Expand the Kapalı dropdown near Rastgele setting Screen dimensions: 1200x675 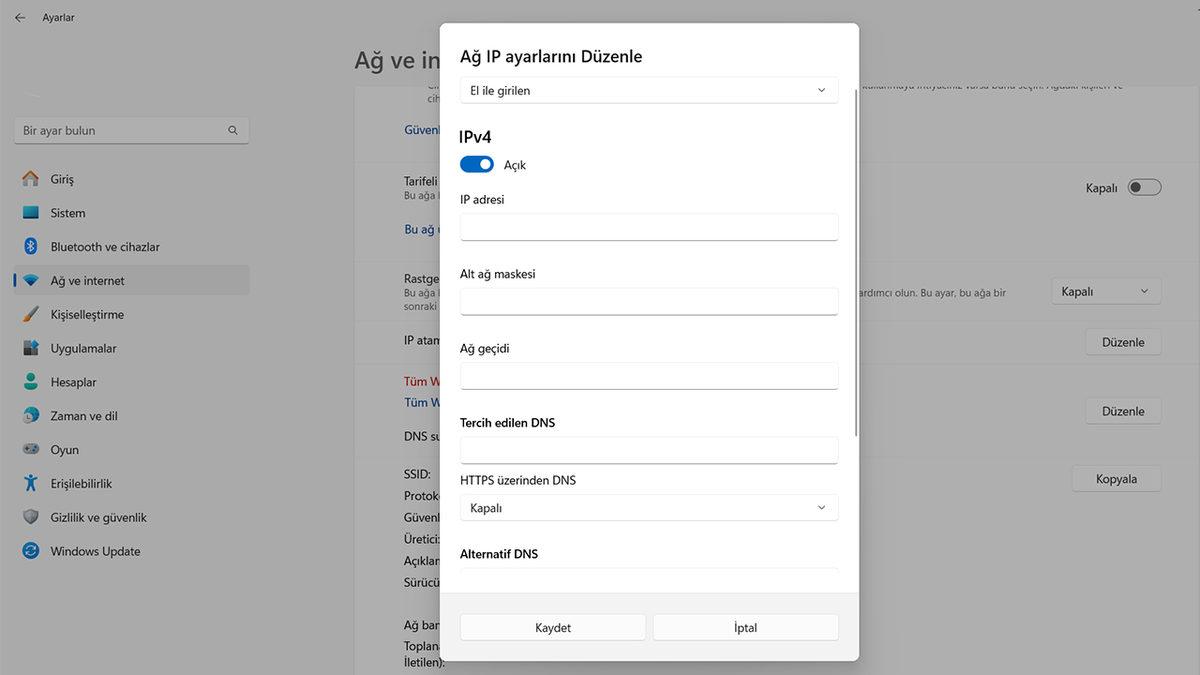pos(1105,290)
